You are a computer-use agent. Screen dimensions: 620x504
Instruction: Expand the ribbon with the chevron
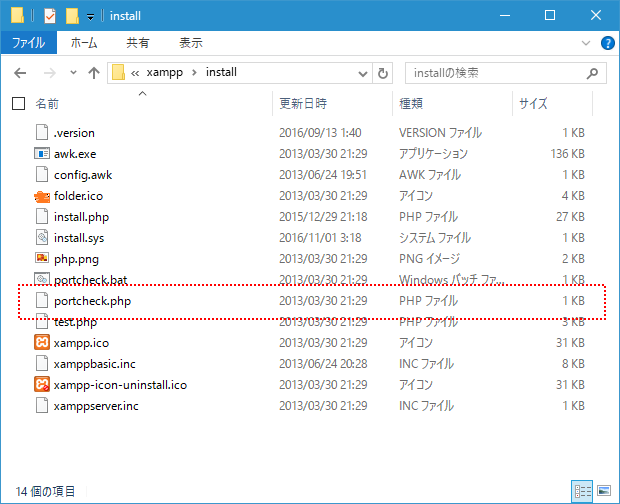tap(586, 43)
